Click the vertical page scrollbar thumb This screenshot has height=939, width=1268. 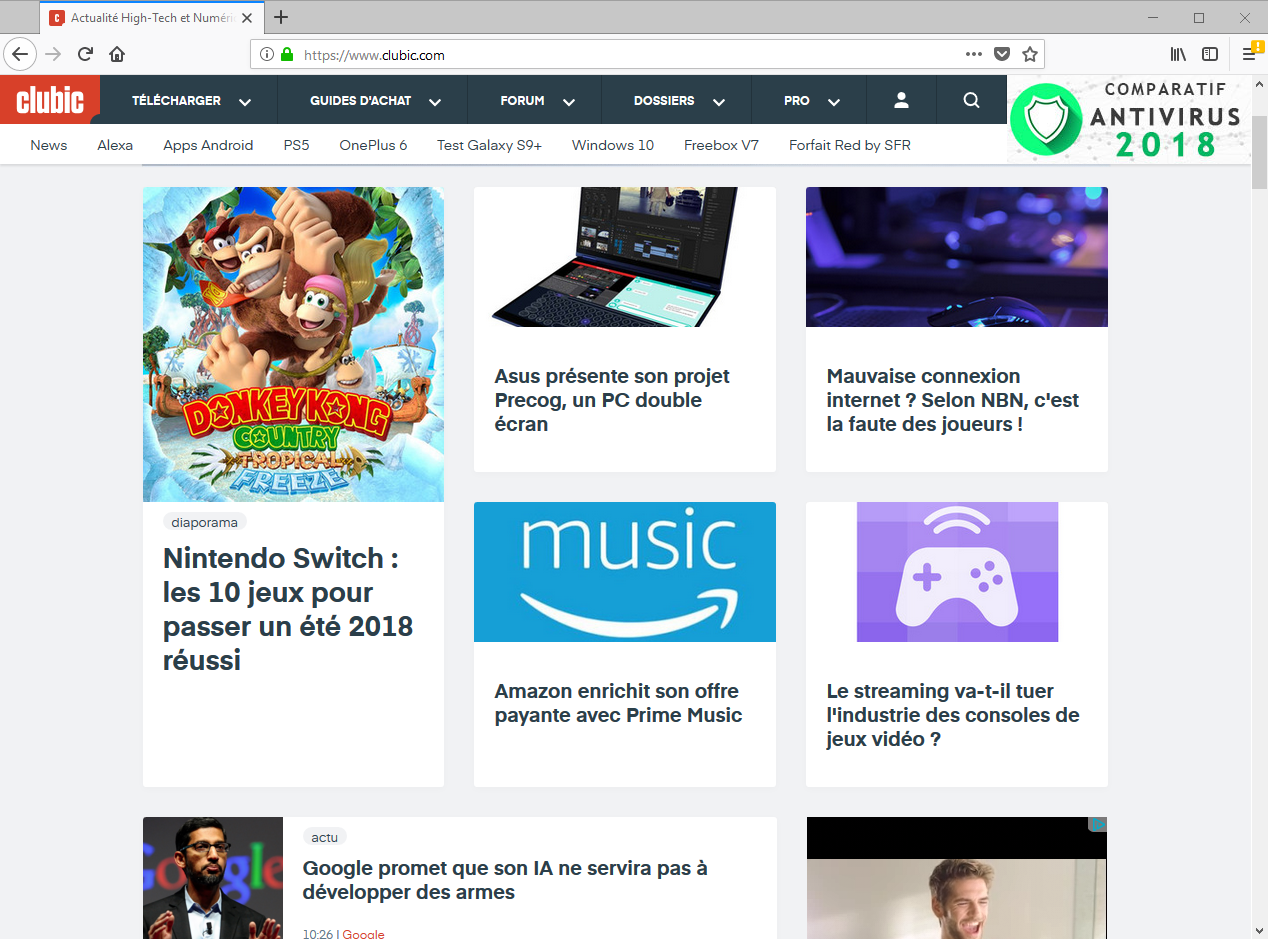[x=1259, y=151]
